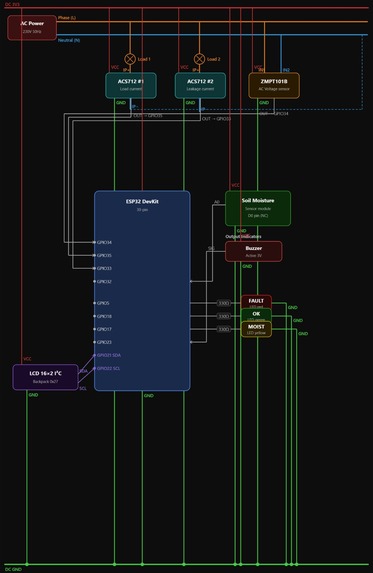373x573 pixels.
Task: Click the GND label below the LCD block
Action: 33,395
